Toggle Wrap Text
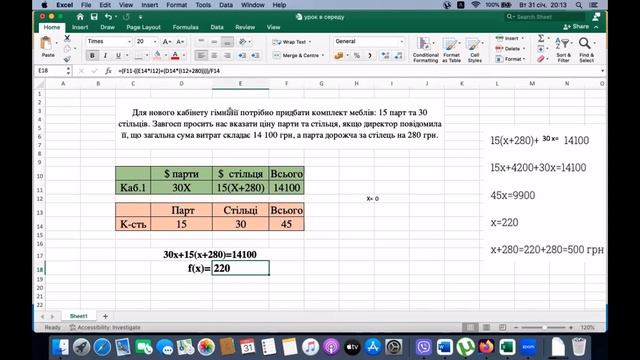This screenshot has height=360, width=640. [x=291, y=42]
